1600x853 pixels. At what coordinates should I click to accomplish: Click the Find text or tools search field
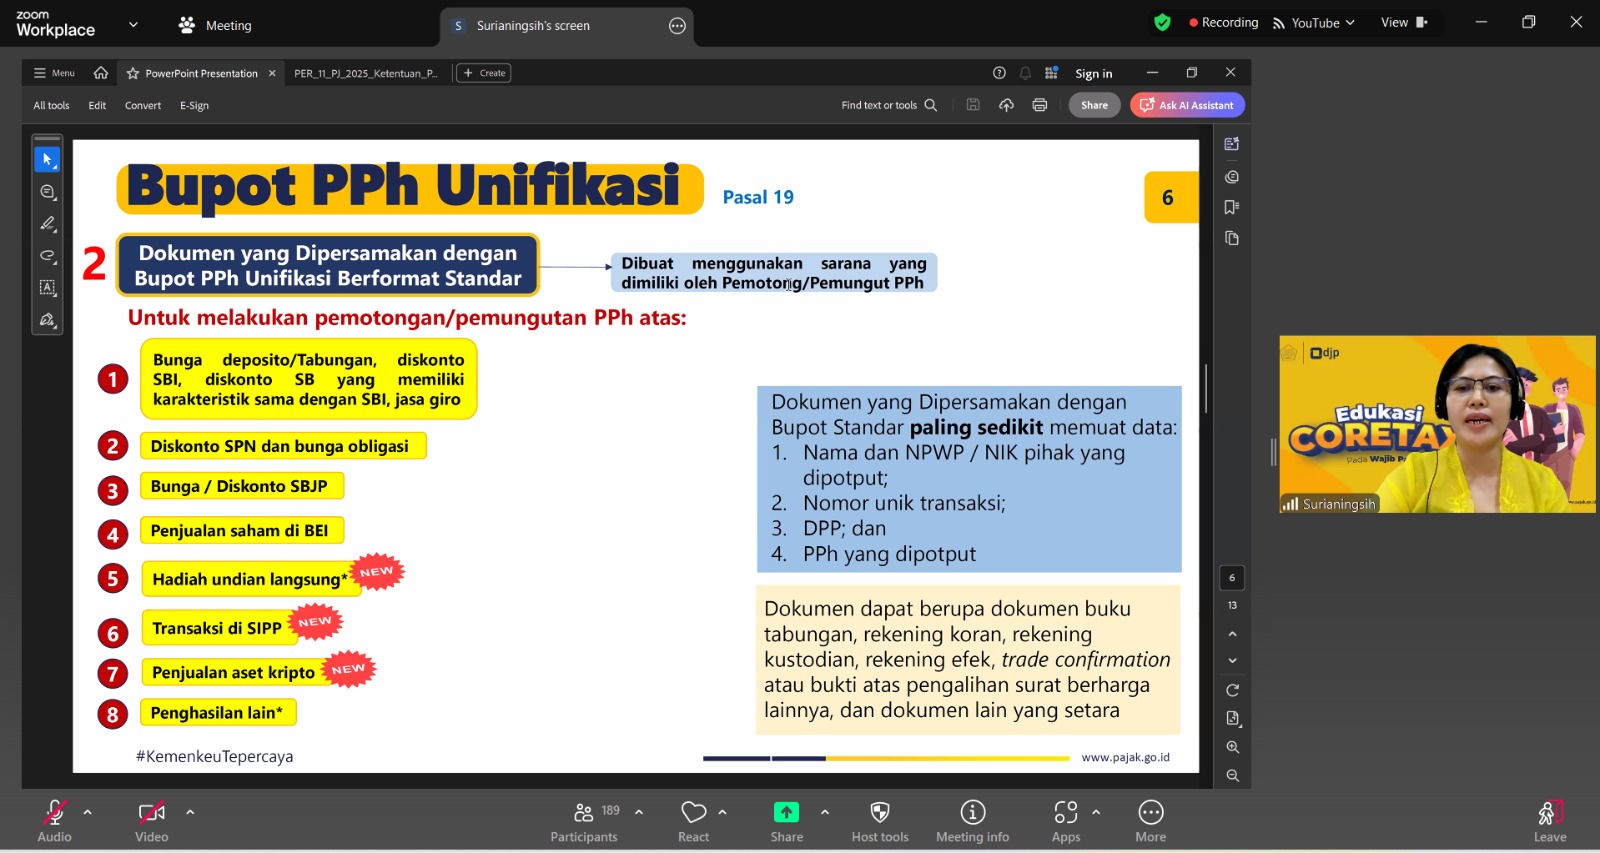pos(888,105)
